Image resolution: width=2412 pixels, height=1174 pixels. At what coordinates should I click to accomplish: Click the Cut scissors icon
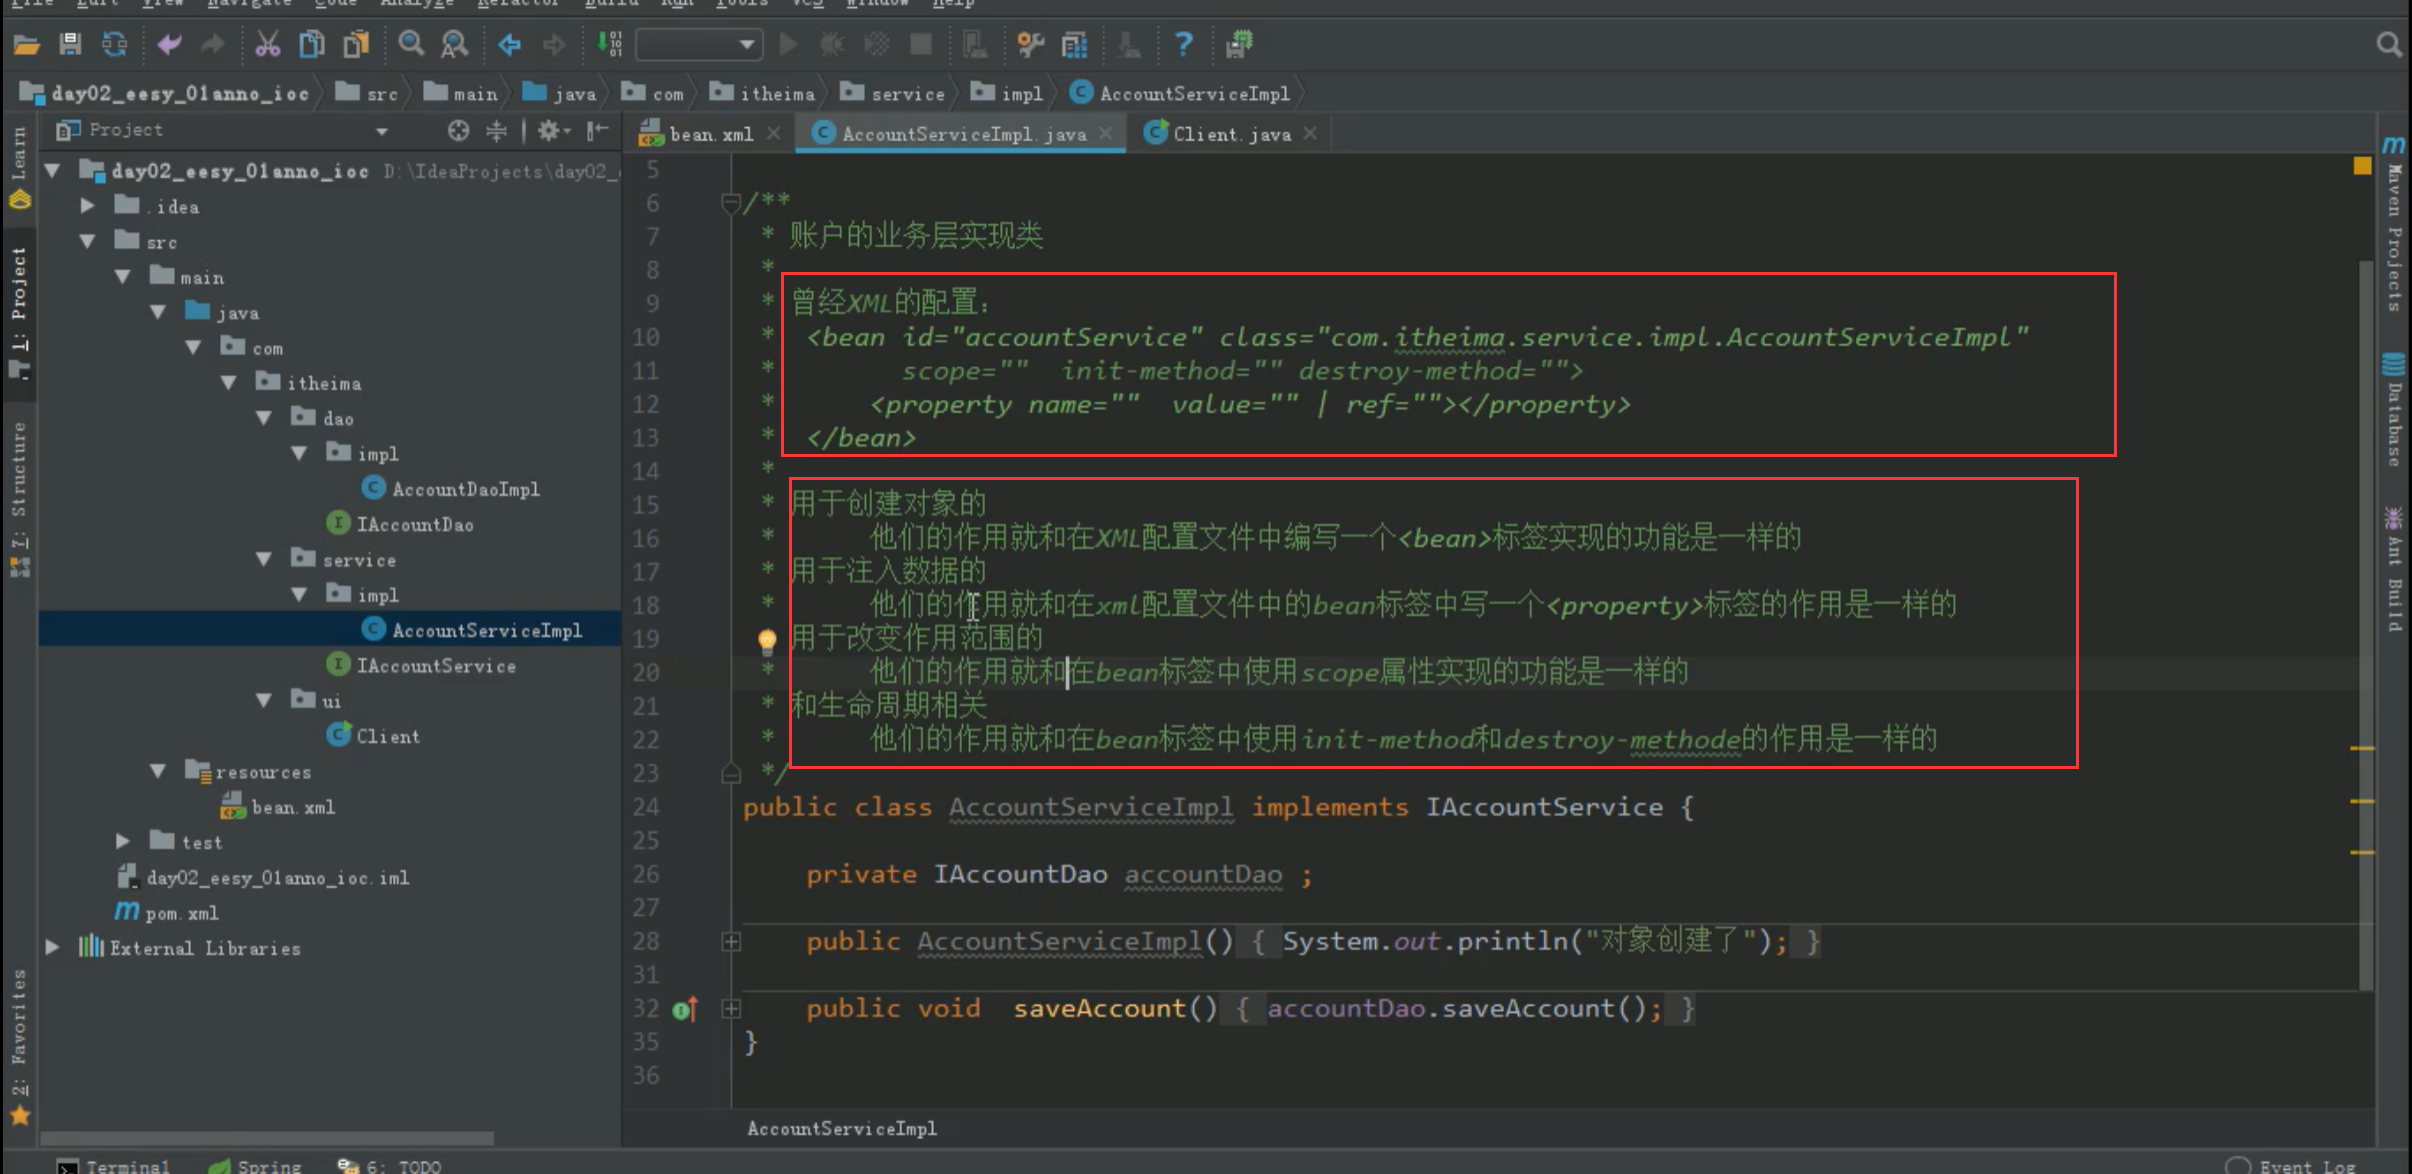pyautogui.click(x=267, y=44)
